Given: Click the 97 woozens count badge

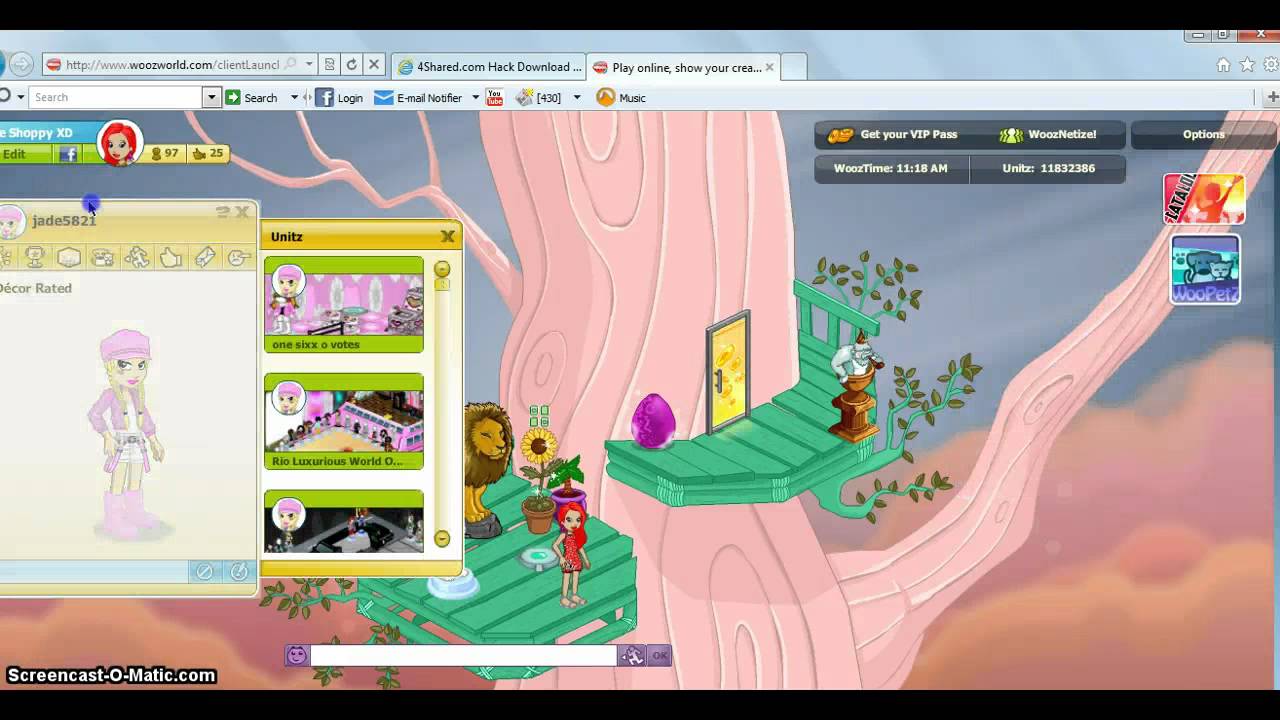Looking at the screenshot, I should [x=164, y=153].
